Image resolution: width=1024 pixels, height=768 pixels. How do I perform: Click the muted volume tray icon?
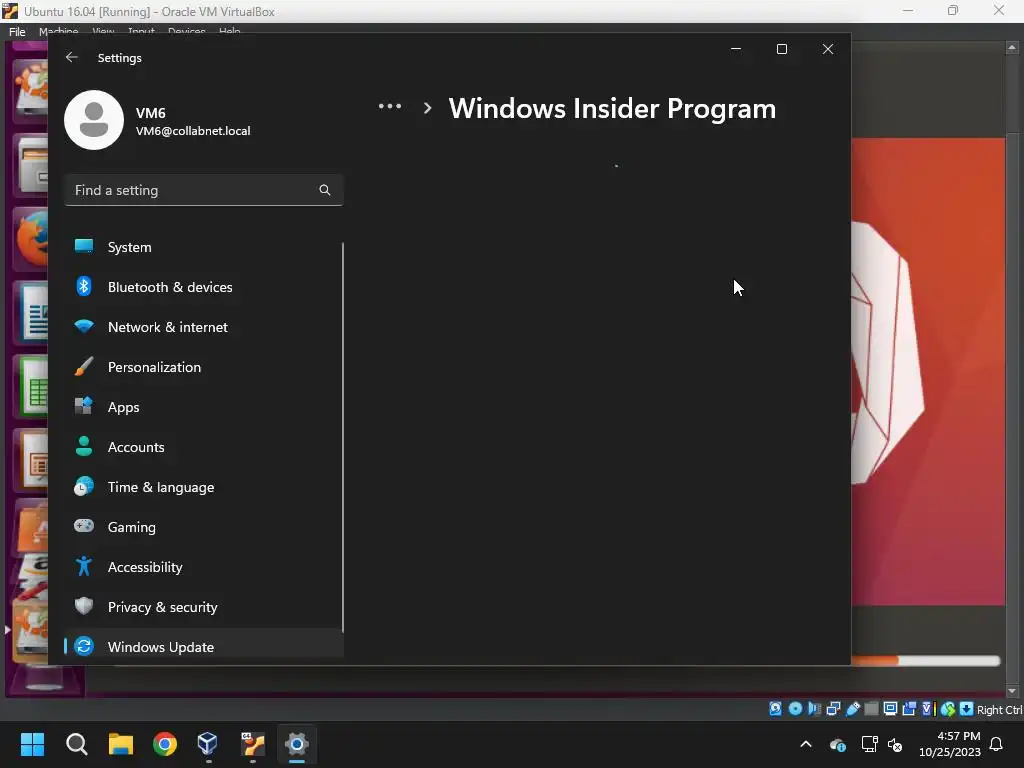pyautogui.click(x=895, y=744)
